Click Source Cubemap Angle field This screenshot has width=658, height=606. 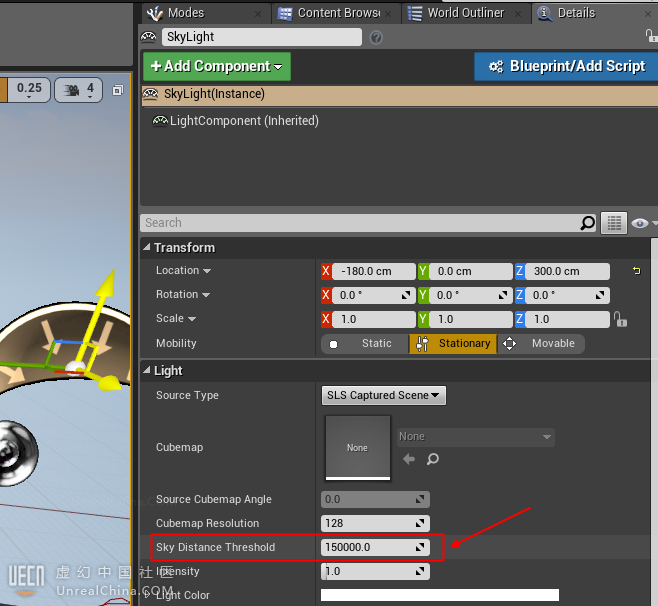375,499
